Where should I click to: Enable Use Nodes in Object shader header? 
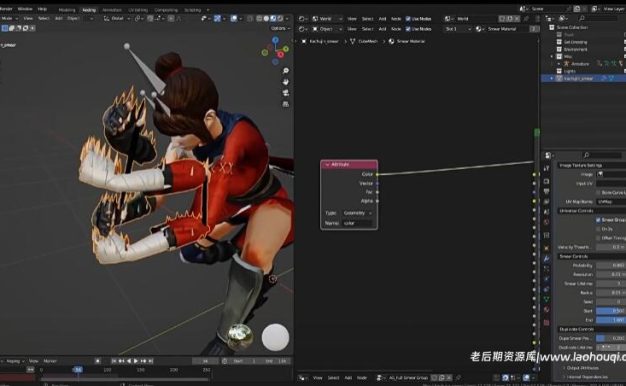(408, 29)
